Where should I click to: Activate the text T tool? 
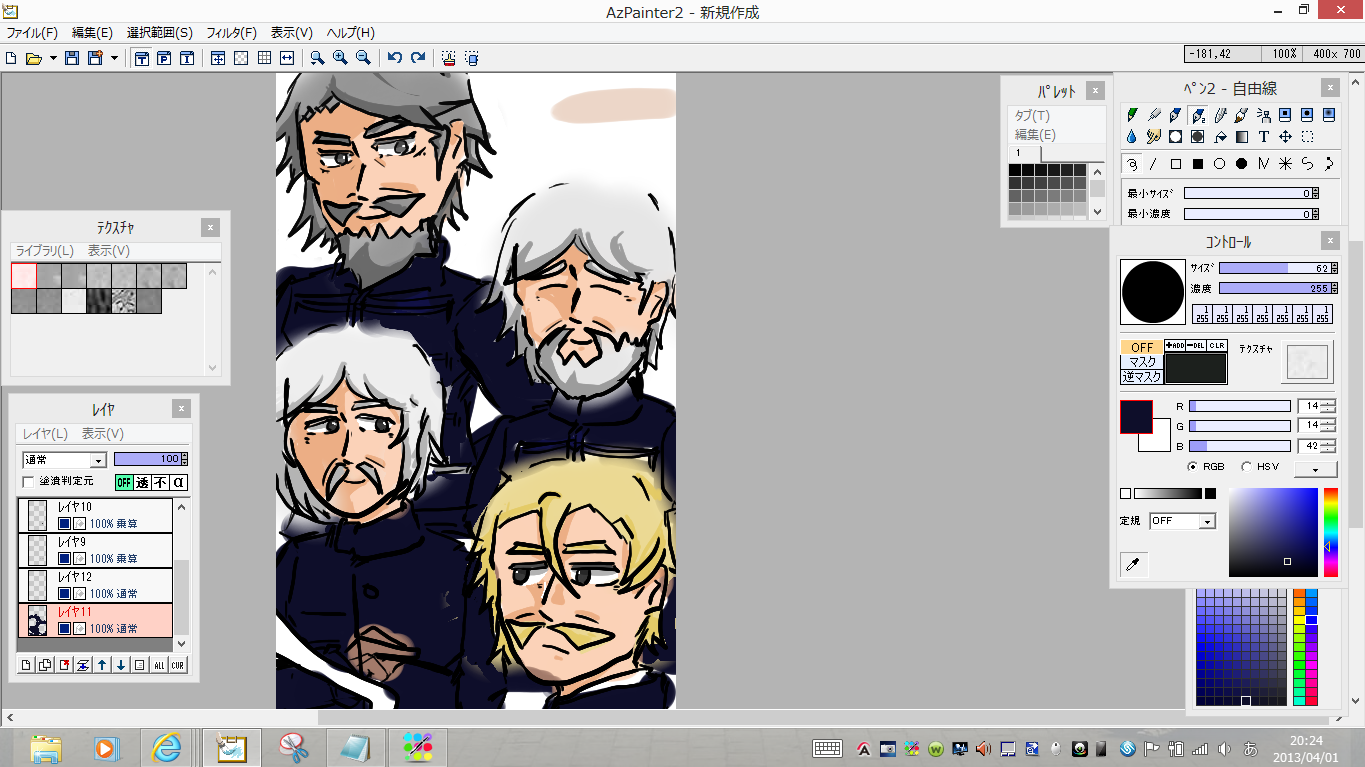(1263, 137)
